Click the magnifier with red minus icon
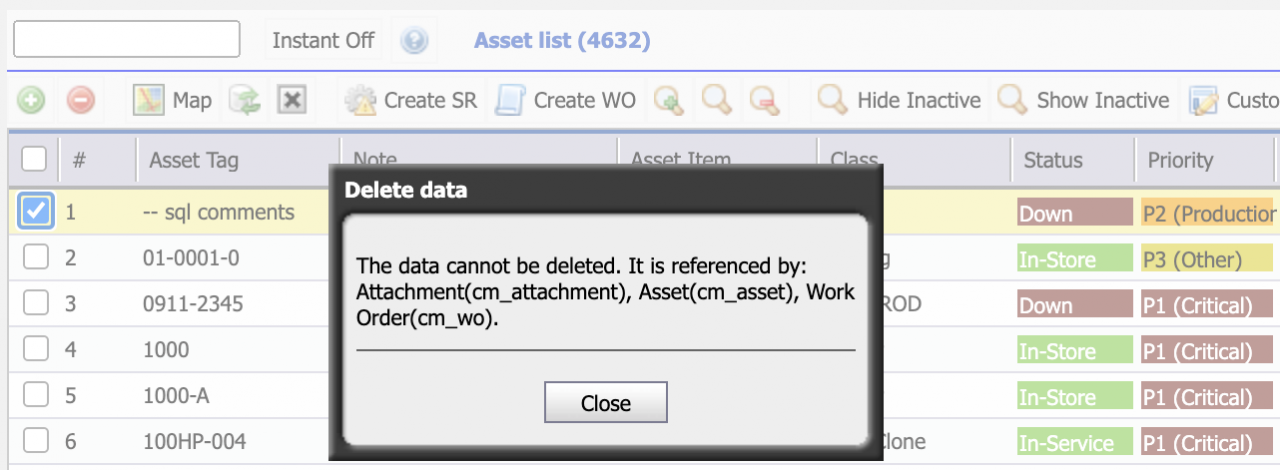1280x470 pixels. point(764,100)
